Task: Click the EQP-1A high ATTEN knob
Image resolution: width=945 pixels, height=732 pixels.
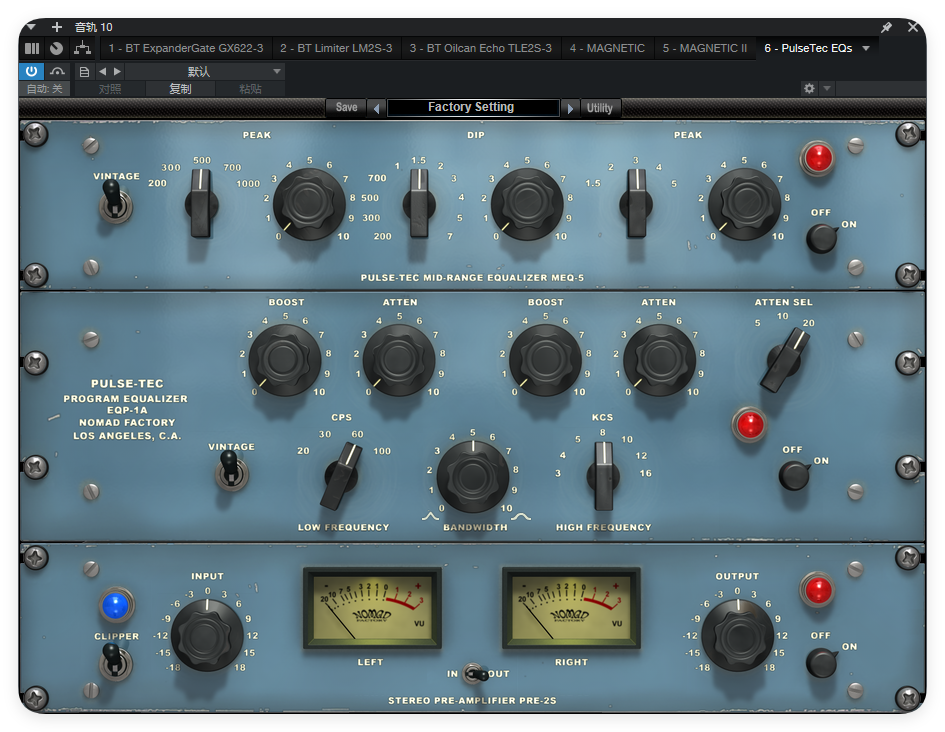Action: [x=659, y=360]
